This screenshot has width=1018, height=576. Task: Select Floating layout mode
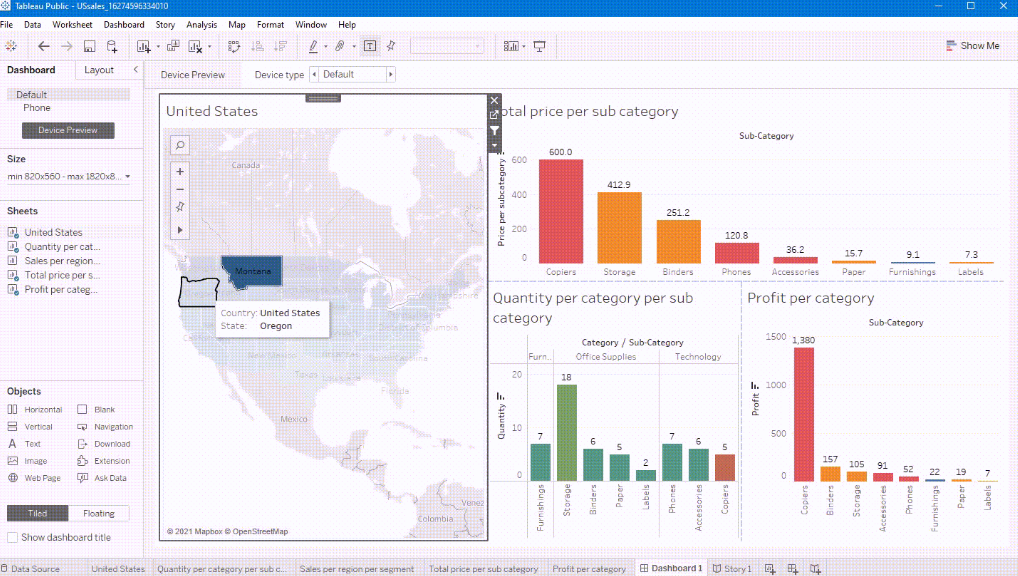(x=99, y=513)
